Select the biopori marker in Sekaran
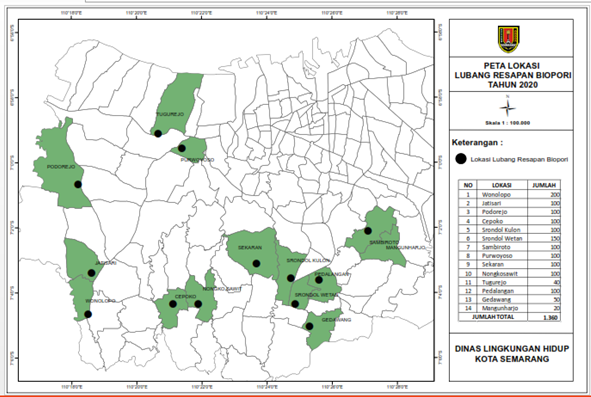 [256, 264]
